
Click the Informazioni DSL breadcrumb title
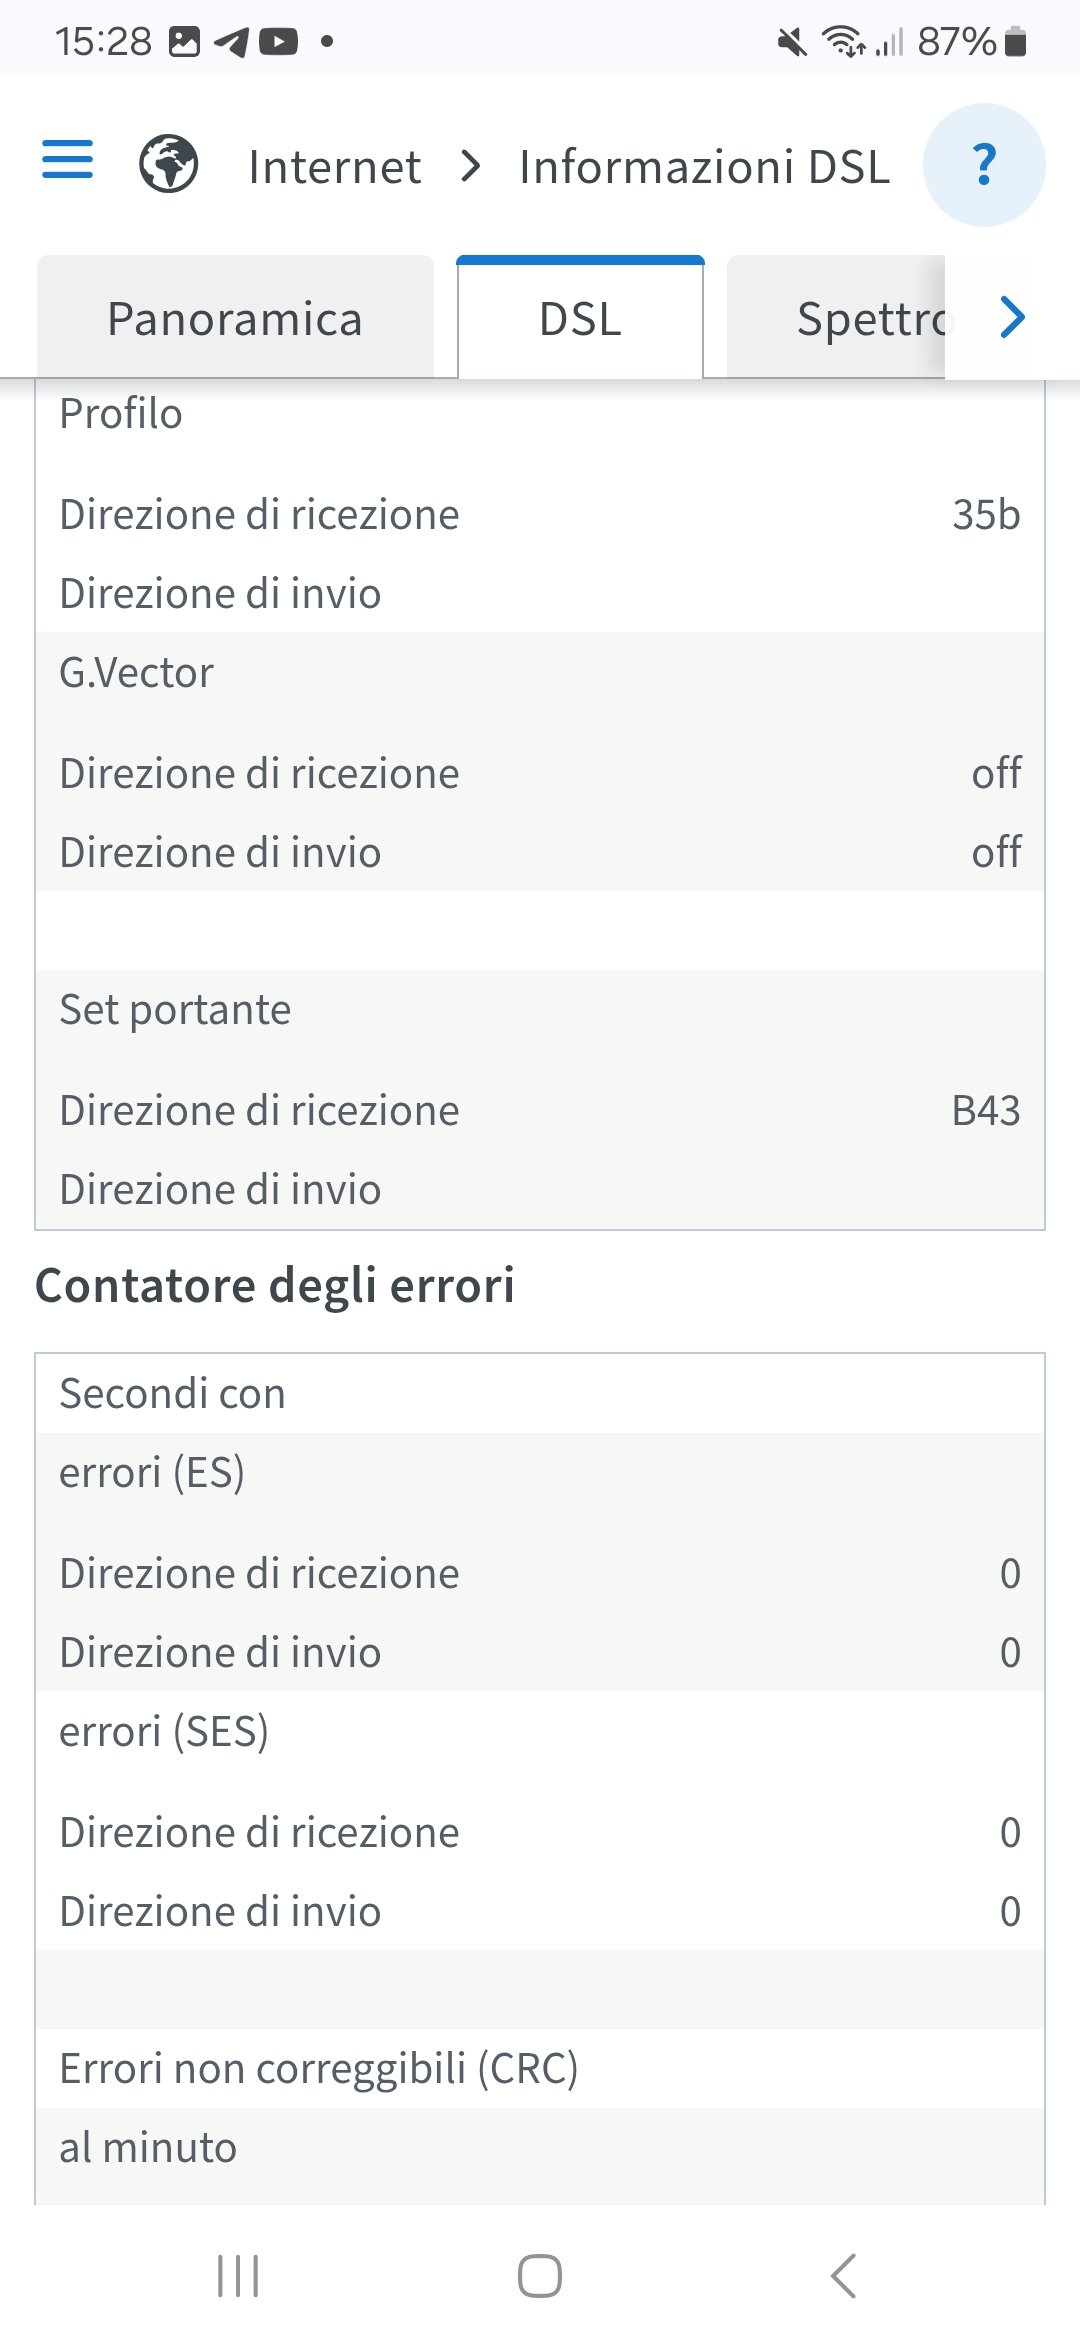click(x=704, y=167)
